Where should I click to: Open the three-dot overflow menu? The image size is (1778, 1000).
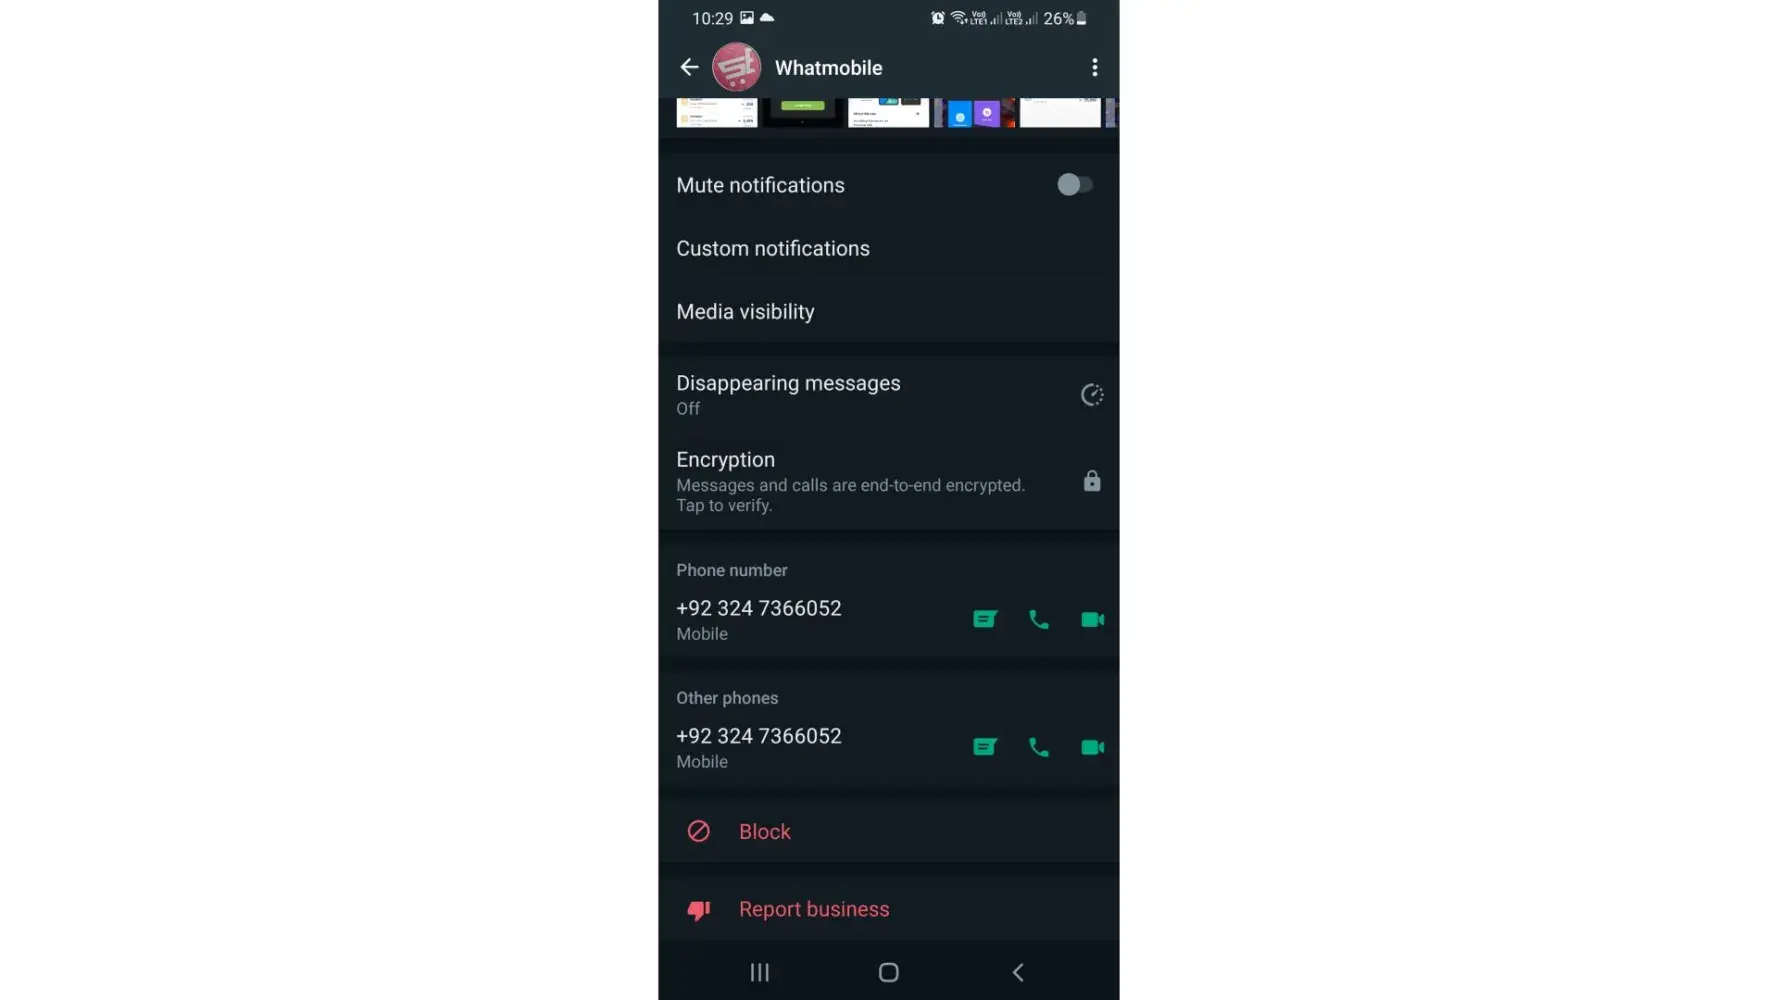tap(1094, 67)
